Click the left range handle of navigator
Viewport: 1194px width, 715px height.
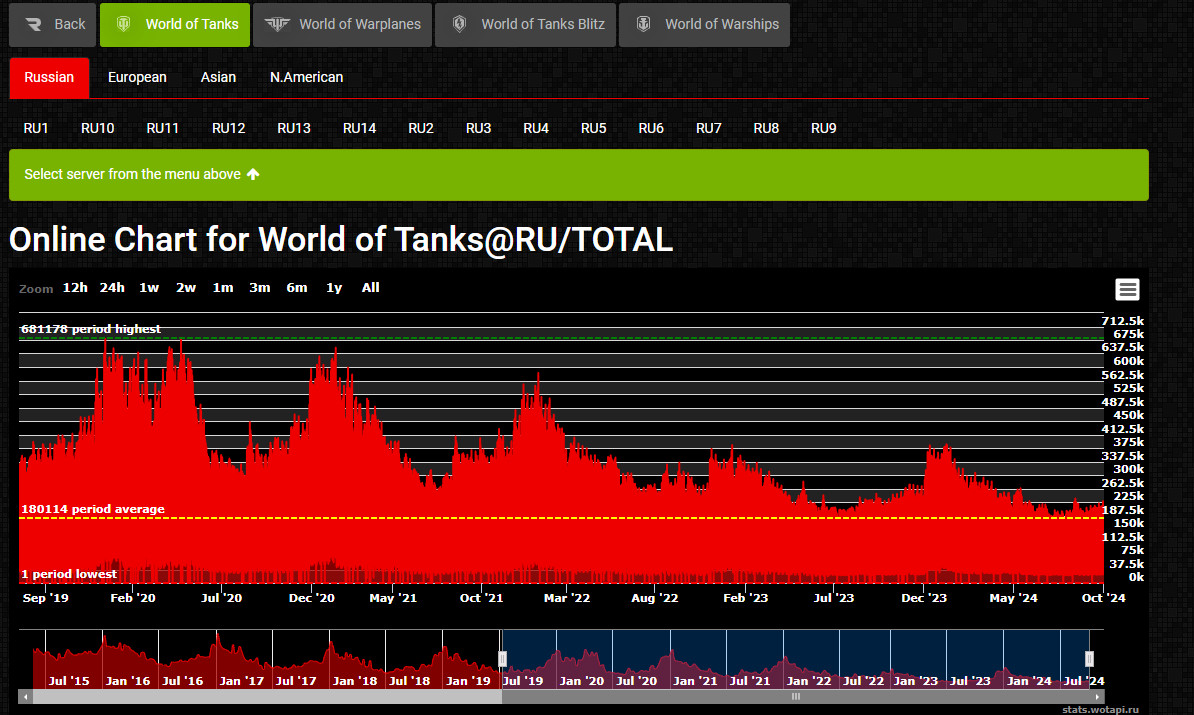[x=502, y=658]
